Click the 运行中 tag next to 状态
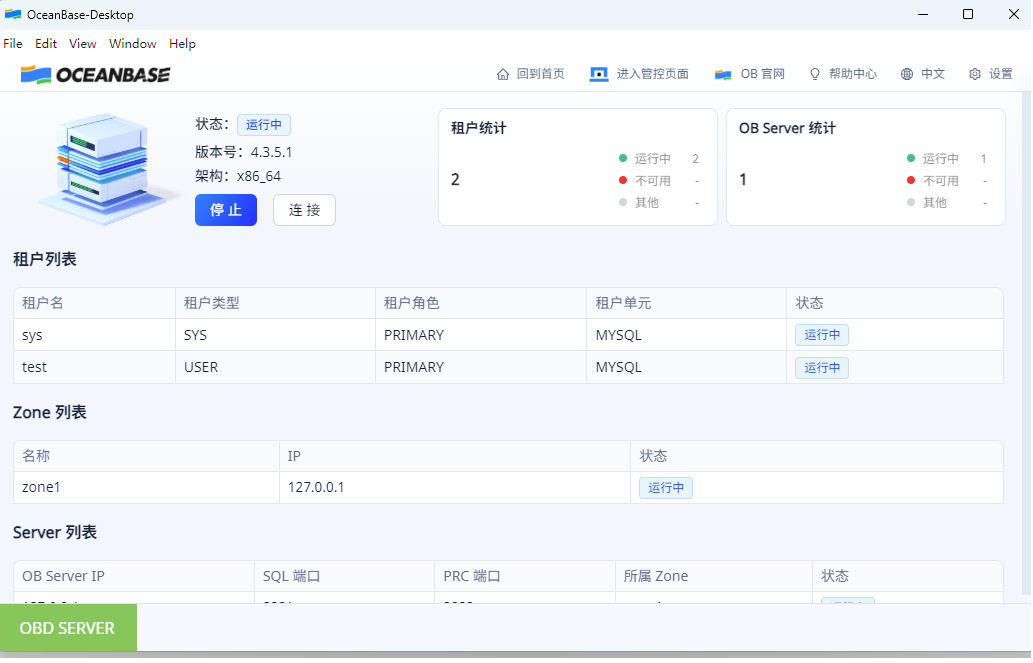1033x663 pixels. 264,125
